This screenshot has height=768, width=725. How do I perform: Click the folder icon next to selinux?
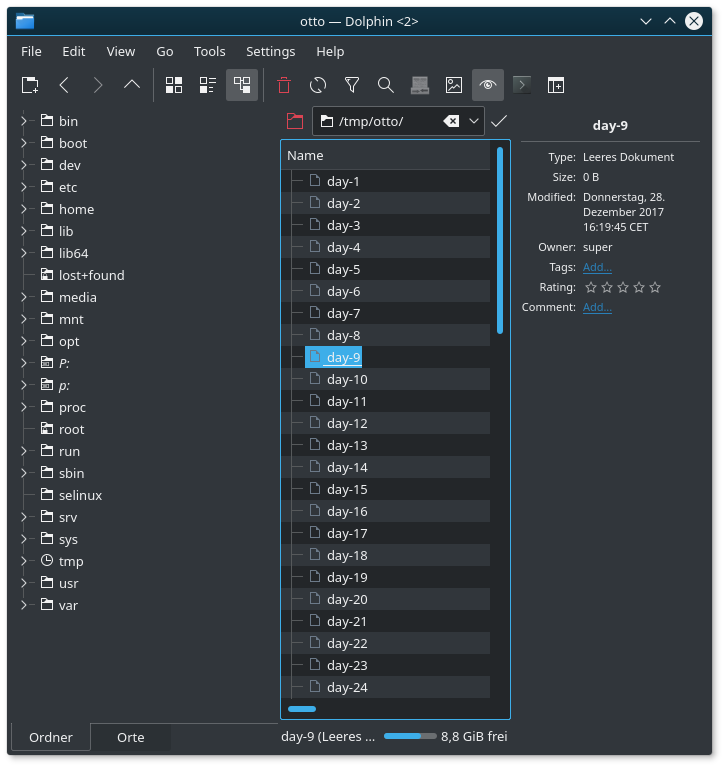[47, 494]
